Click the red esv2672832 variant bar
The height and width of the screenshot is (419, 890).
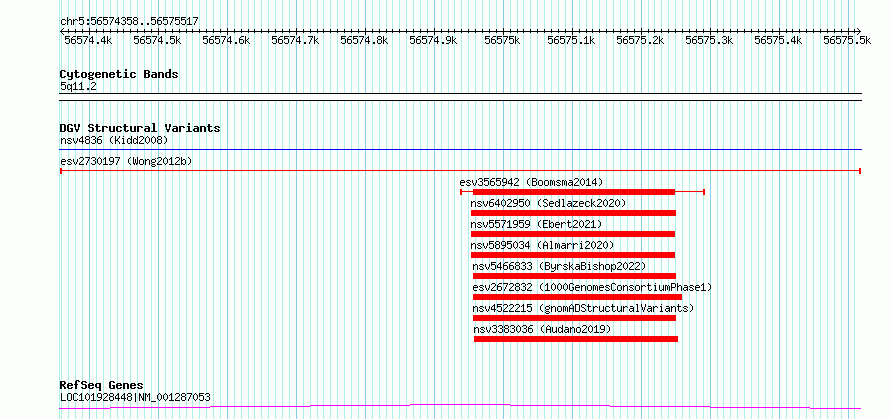pyautogui.click(x=577, y=297)
